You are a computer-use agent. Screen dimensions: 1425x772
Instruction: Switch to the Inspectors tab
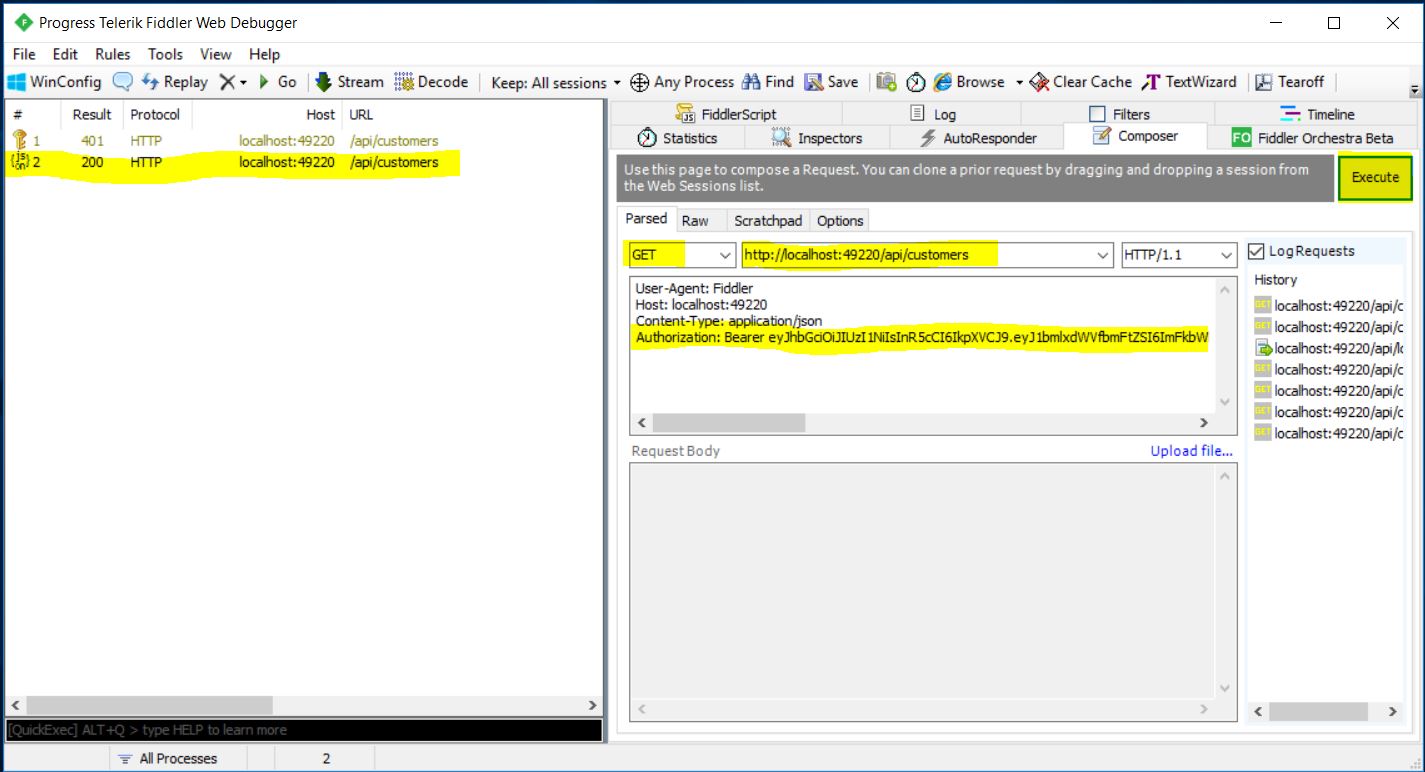click(817, 138)
